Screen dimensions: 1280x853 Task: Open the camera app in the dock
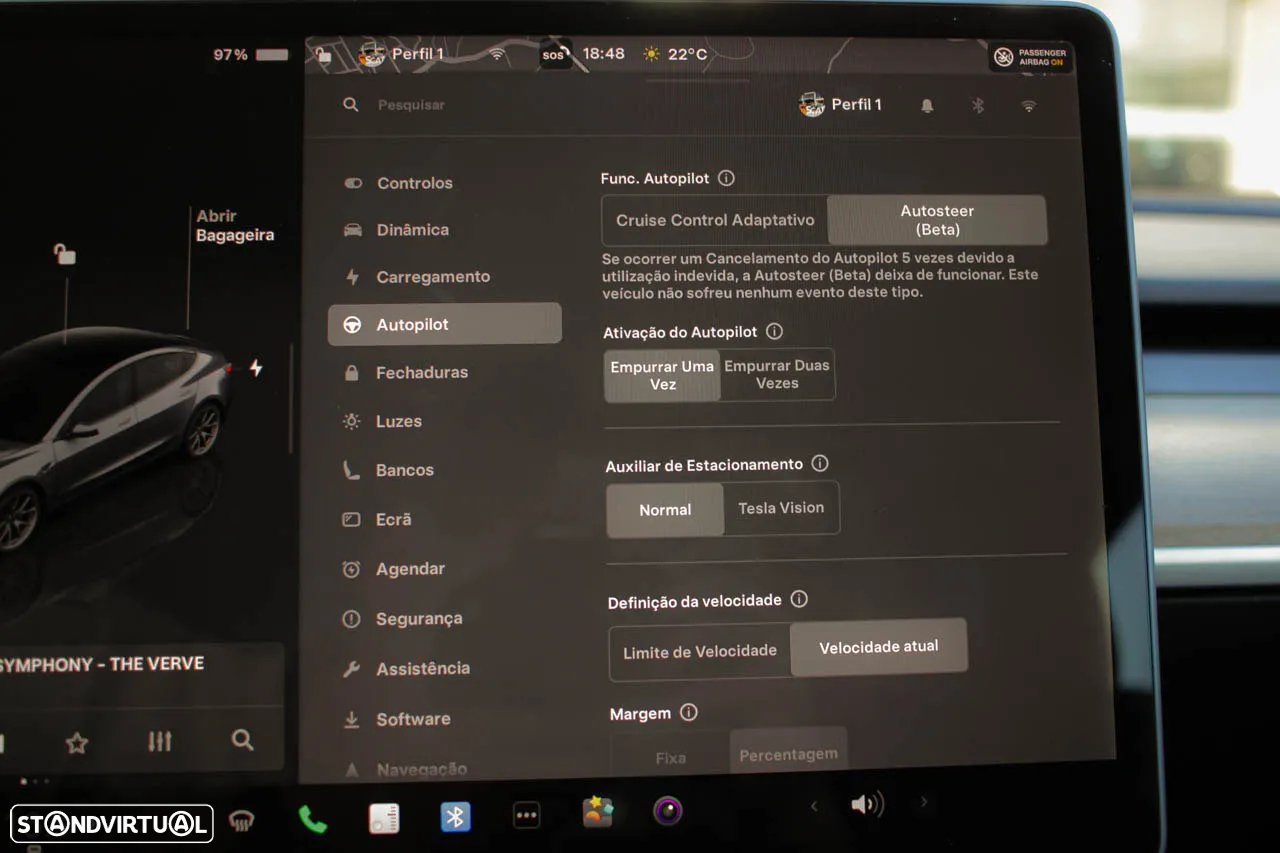coord(668,810)
